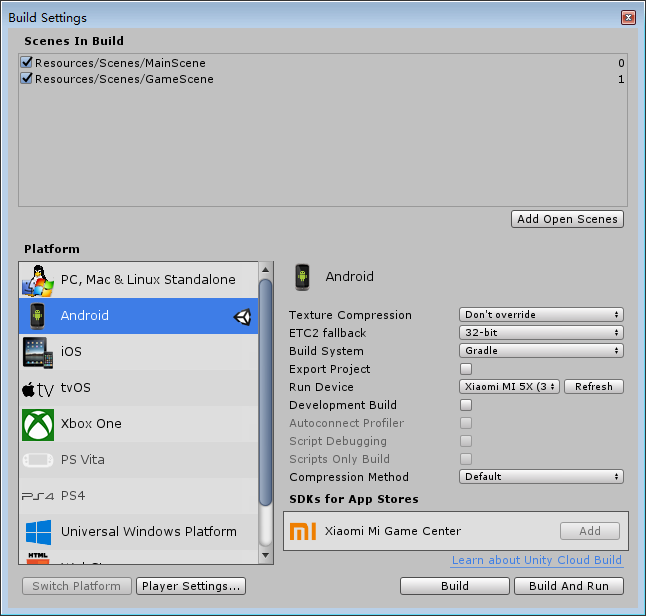The width and height of the screenshot is (646, 616).
Task: Select the tvOS platform
Action: tap(139, 388)
